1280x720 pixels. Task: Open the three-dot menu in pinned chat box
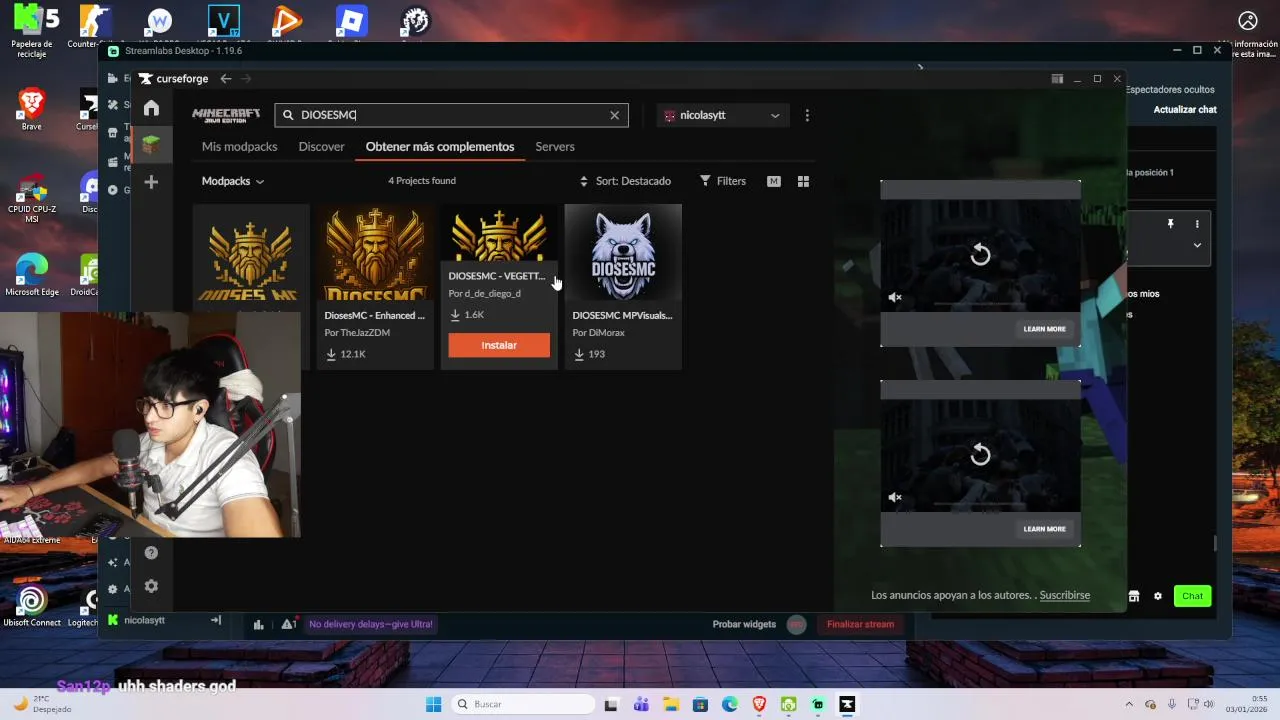1197,224
